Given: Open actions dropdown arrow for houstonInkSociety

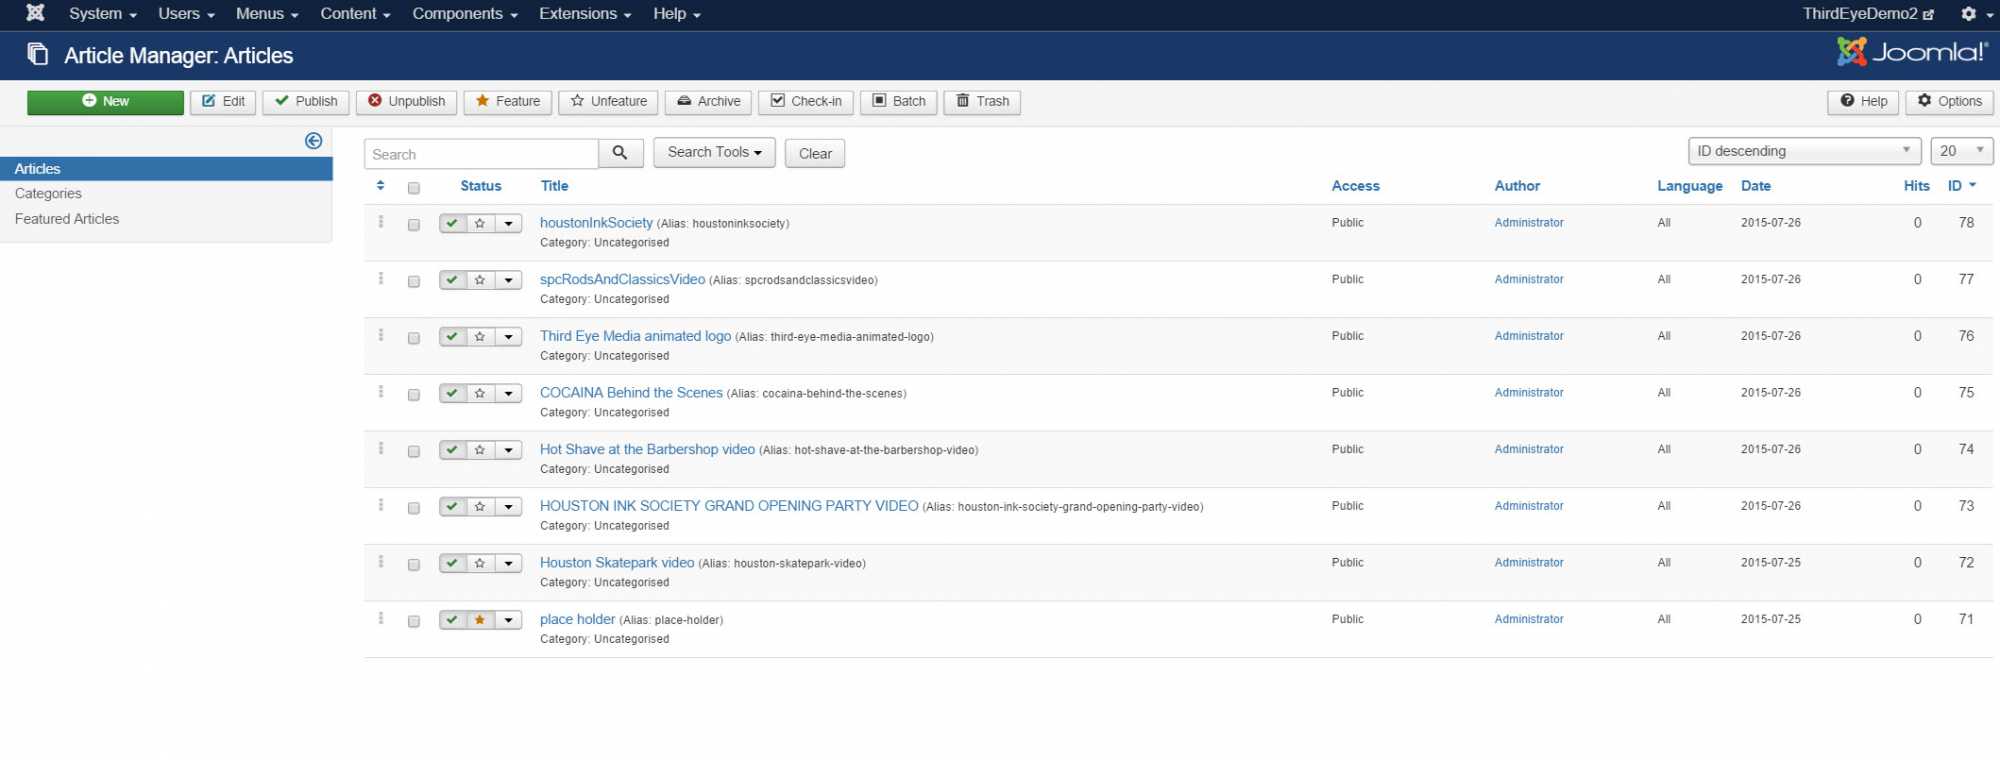Looking at the screenshot, I should click(508, 224).
